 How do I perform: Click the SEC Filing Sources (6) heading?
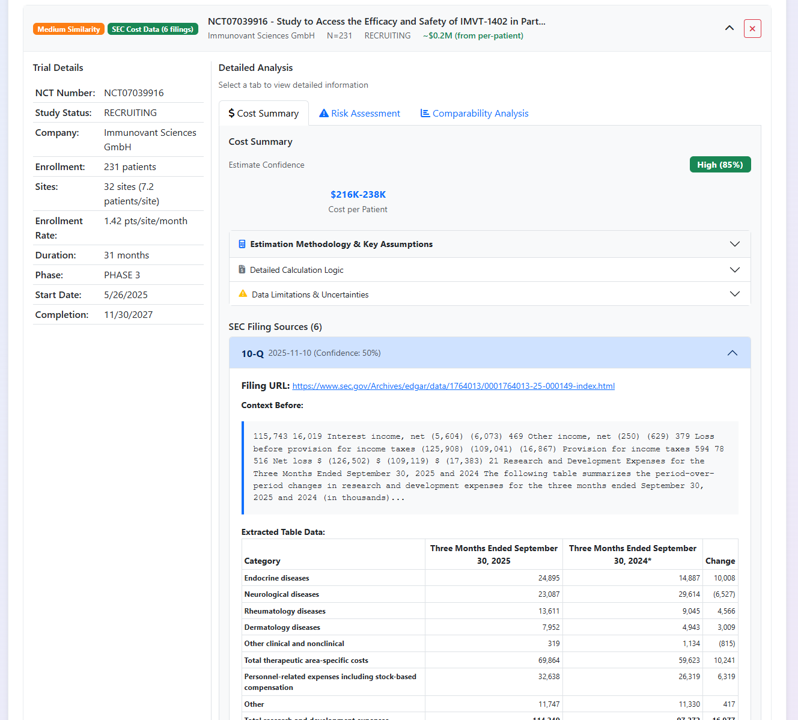click(275, 327)
